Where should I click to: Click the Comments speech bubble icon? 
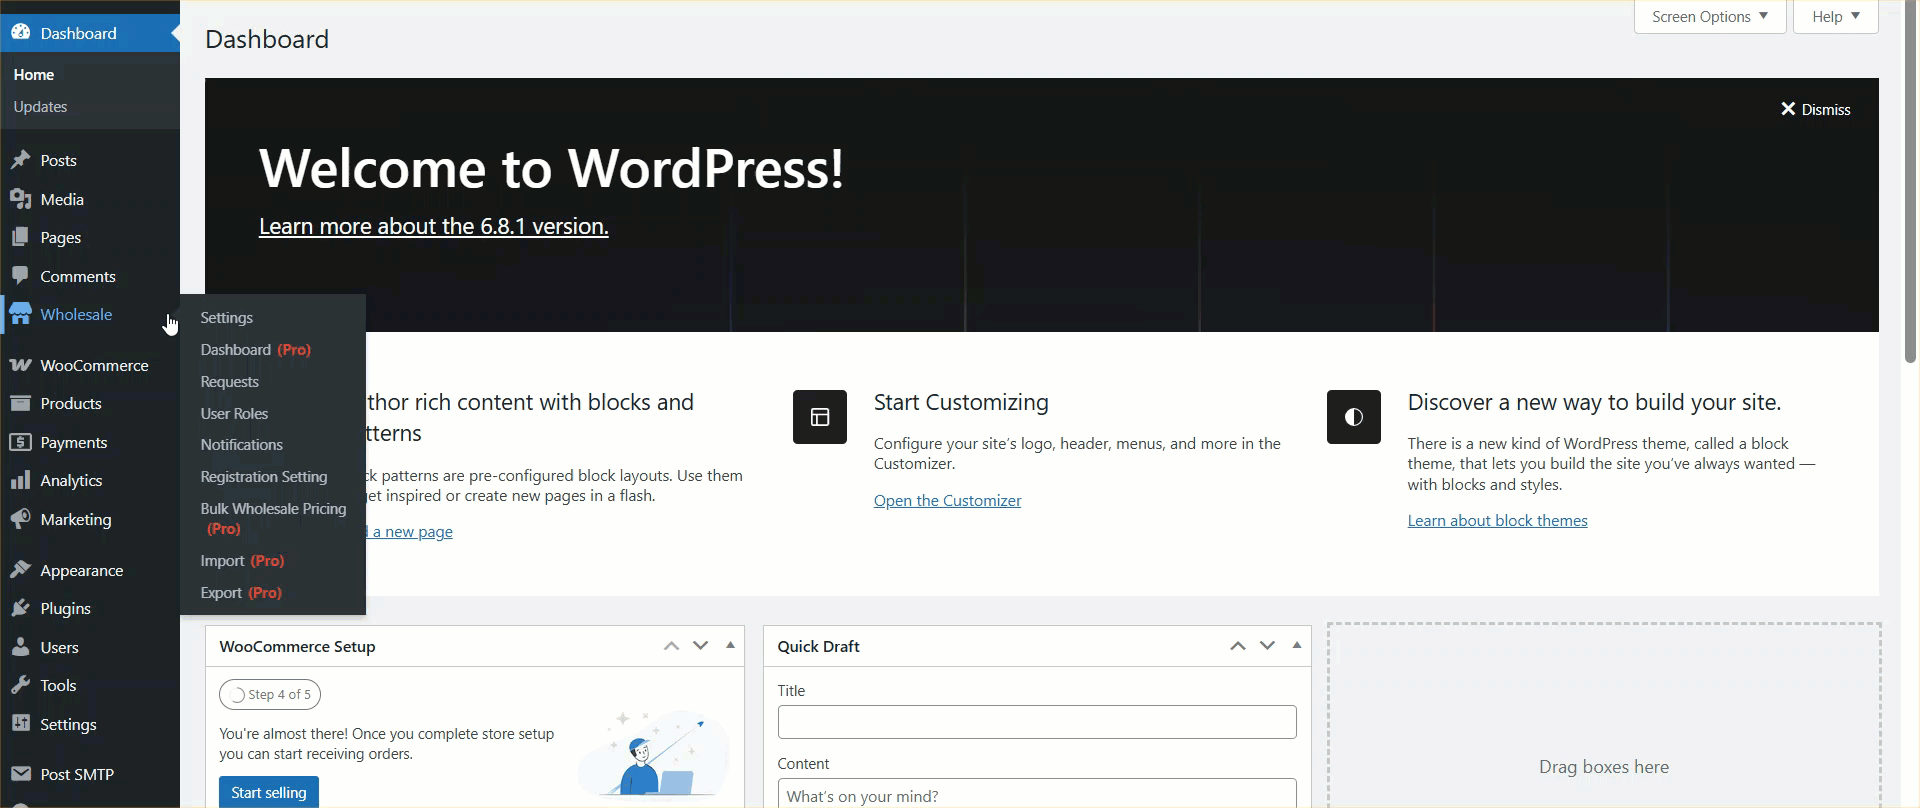20,276
